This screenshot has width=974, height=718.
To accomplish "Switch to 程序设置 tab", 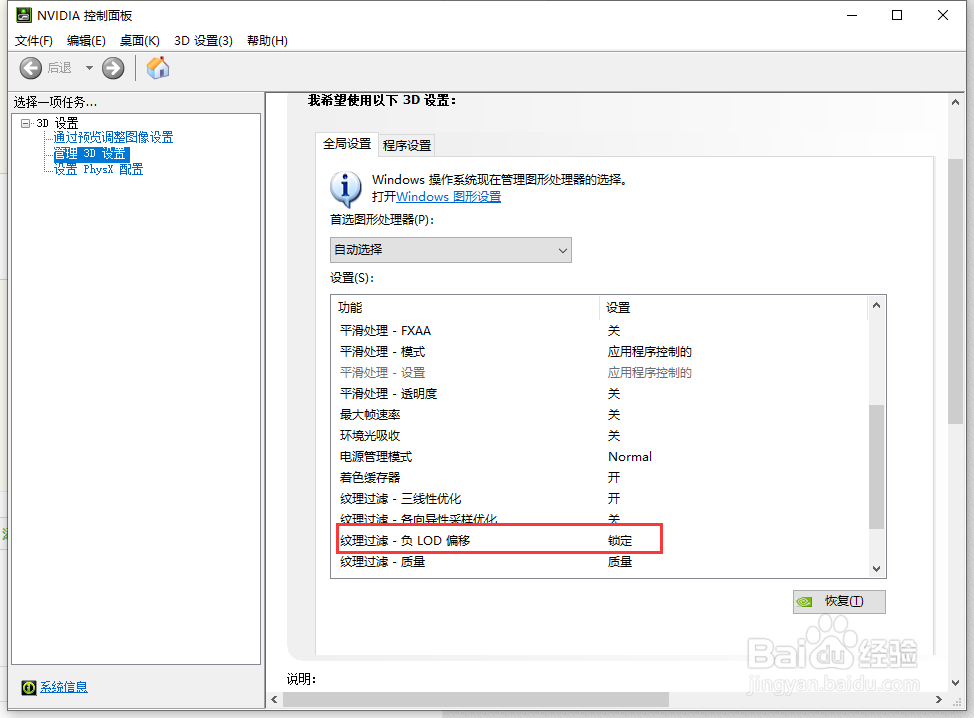I will tap(407, 145).
